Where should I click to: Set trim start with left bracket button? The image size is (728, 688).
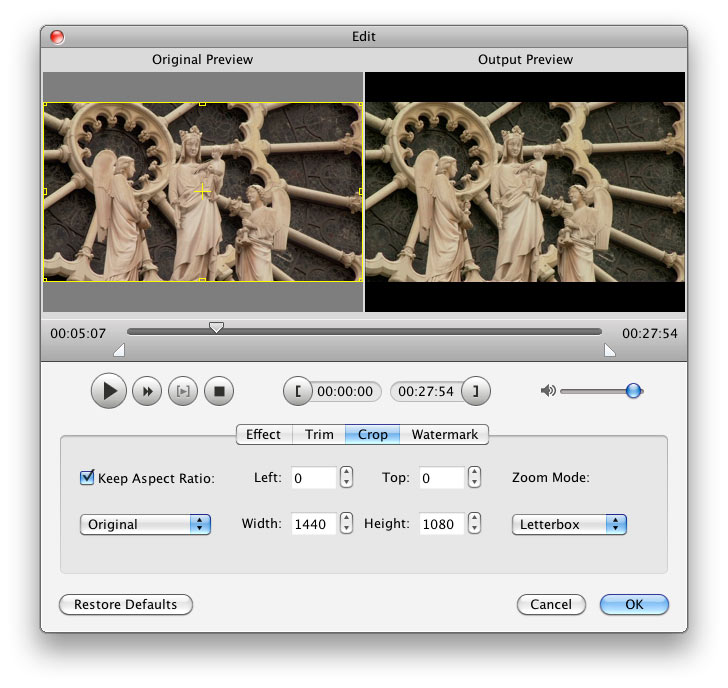point(298,391)
